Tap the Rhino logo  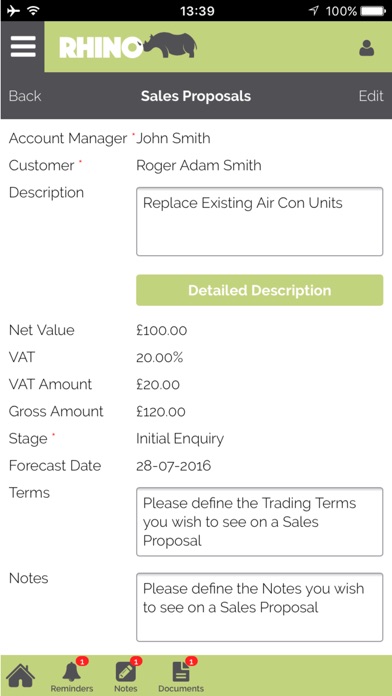click(x=128, y=46)
